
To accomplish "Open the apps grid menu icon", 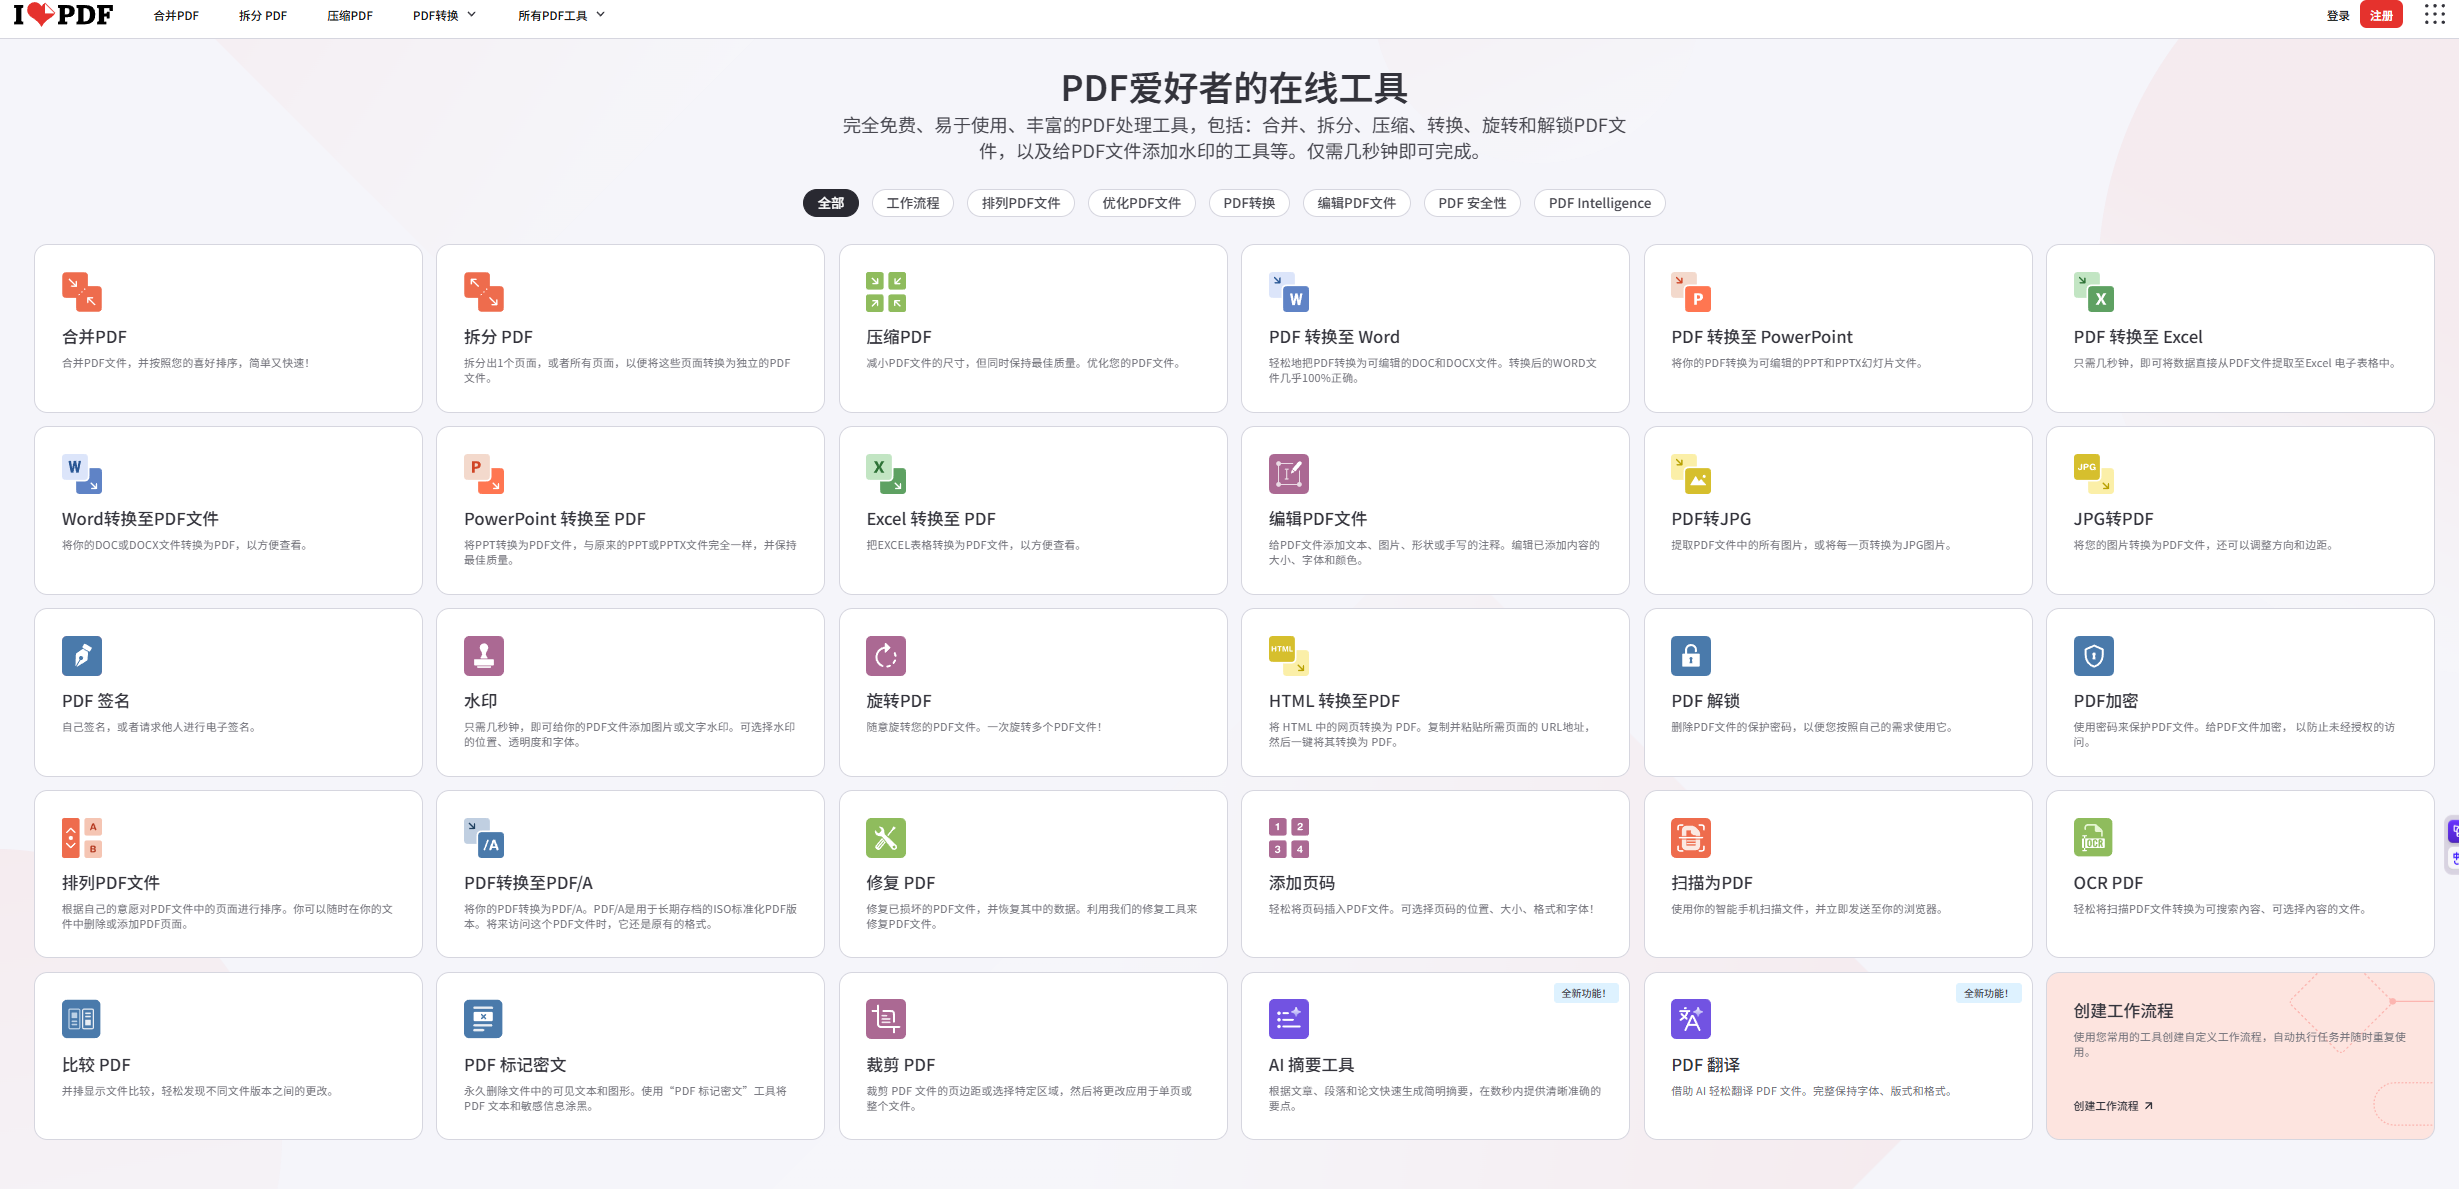I will 2435,15.
